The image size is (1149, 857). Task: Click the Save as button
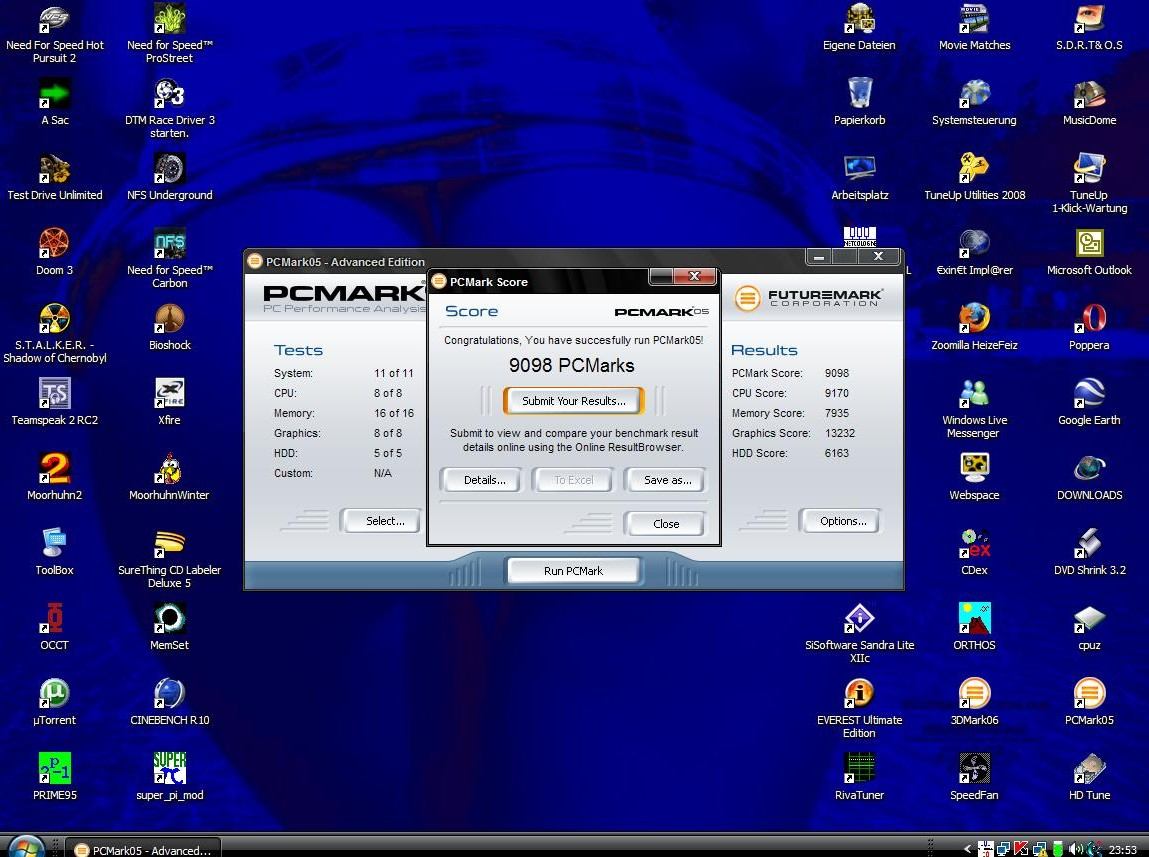(667, 480)
